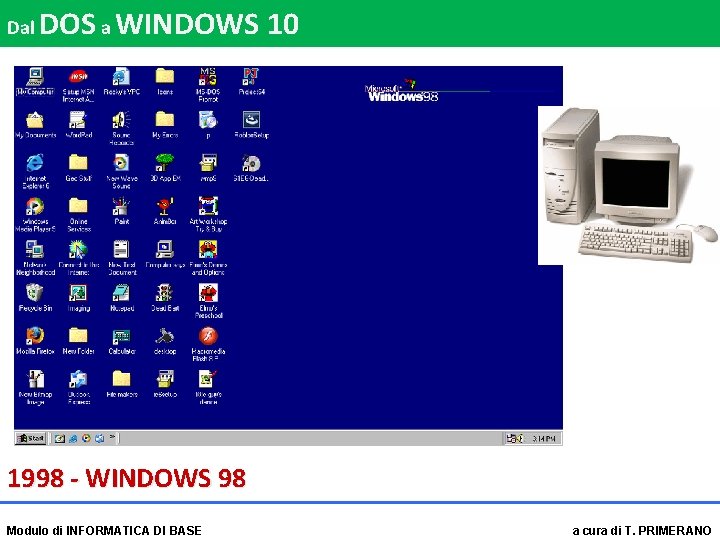
Task: Open My Computer desktop icon
Action: (x=35, y=81)
